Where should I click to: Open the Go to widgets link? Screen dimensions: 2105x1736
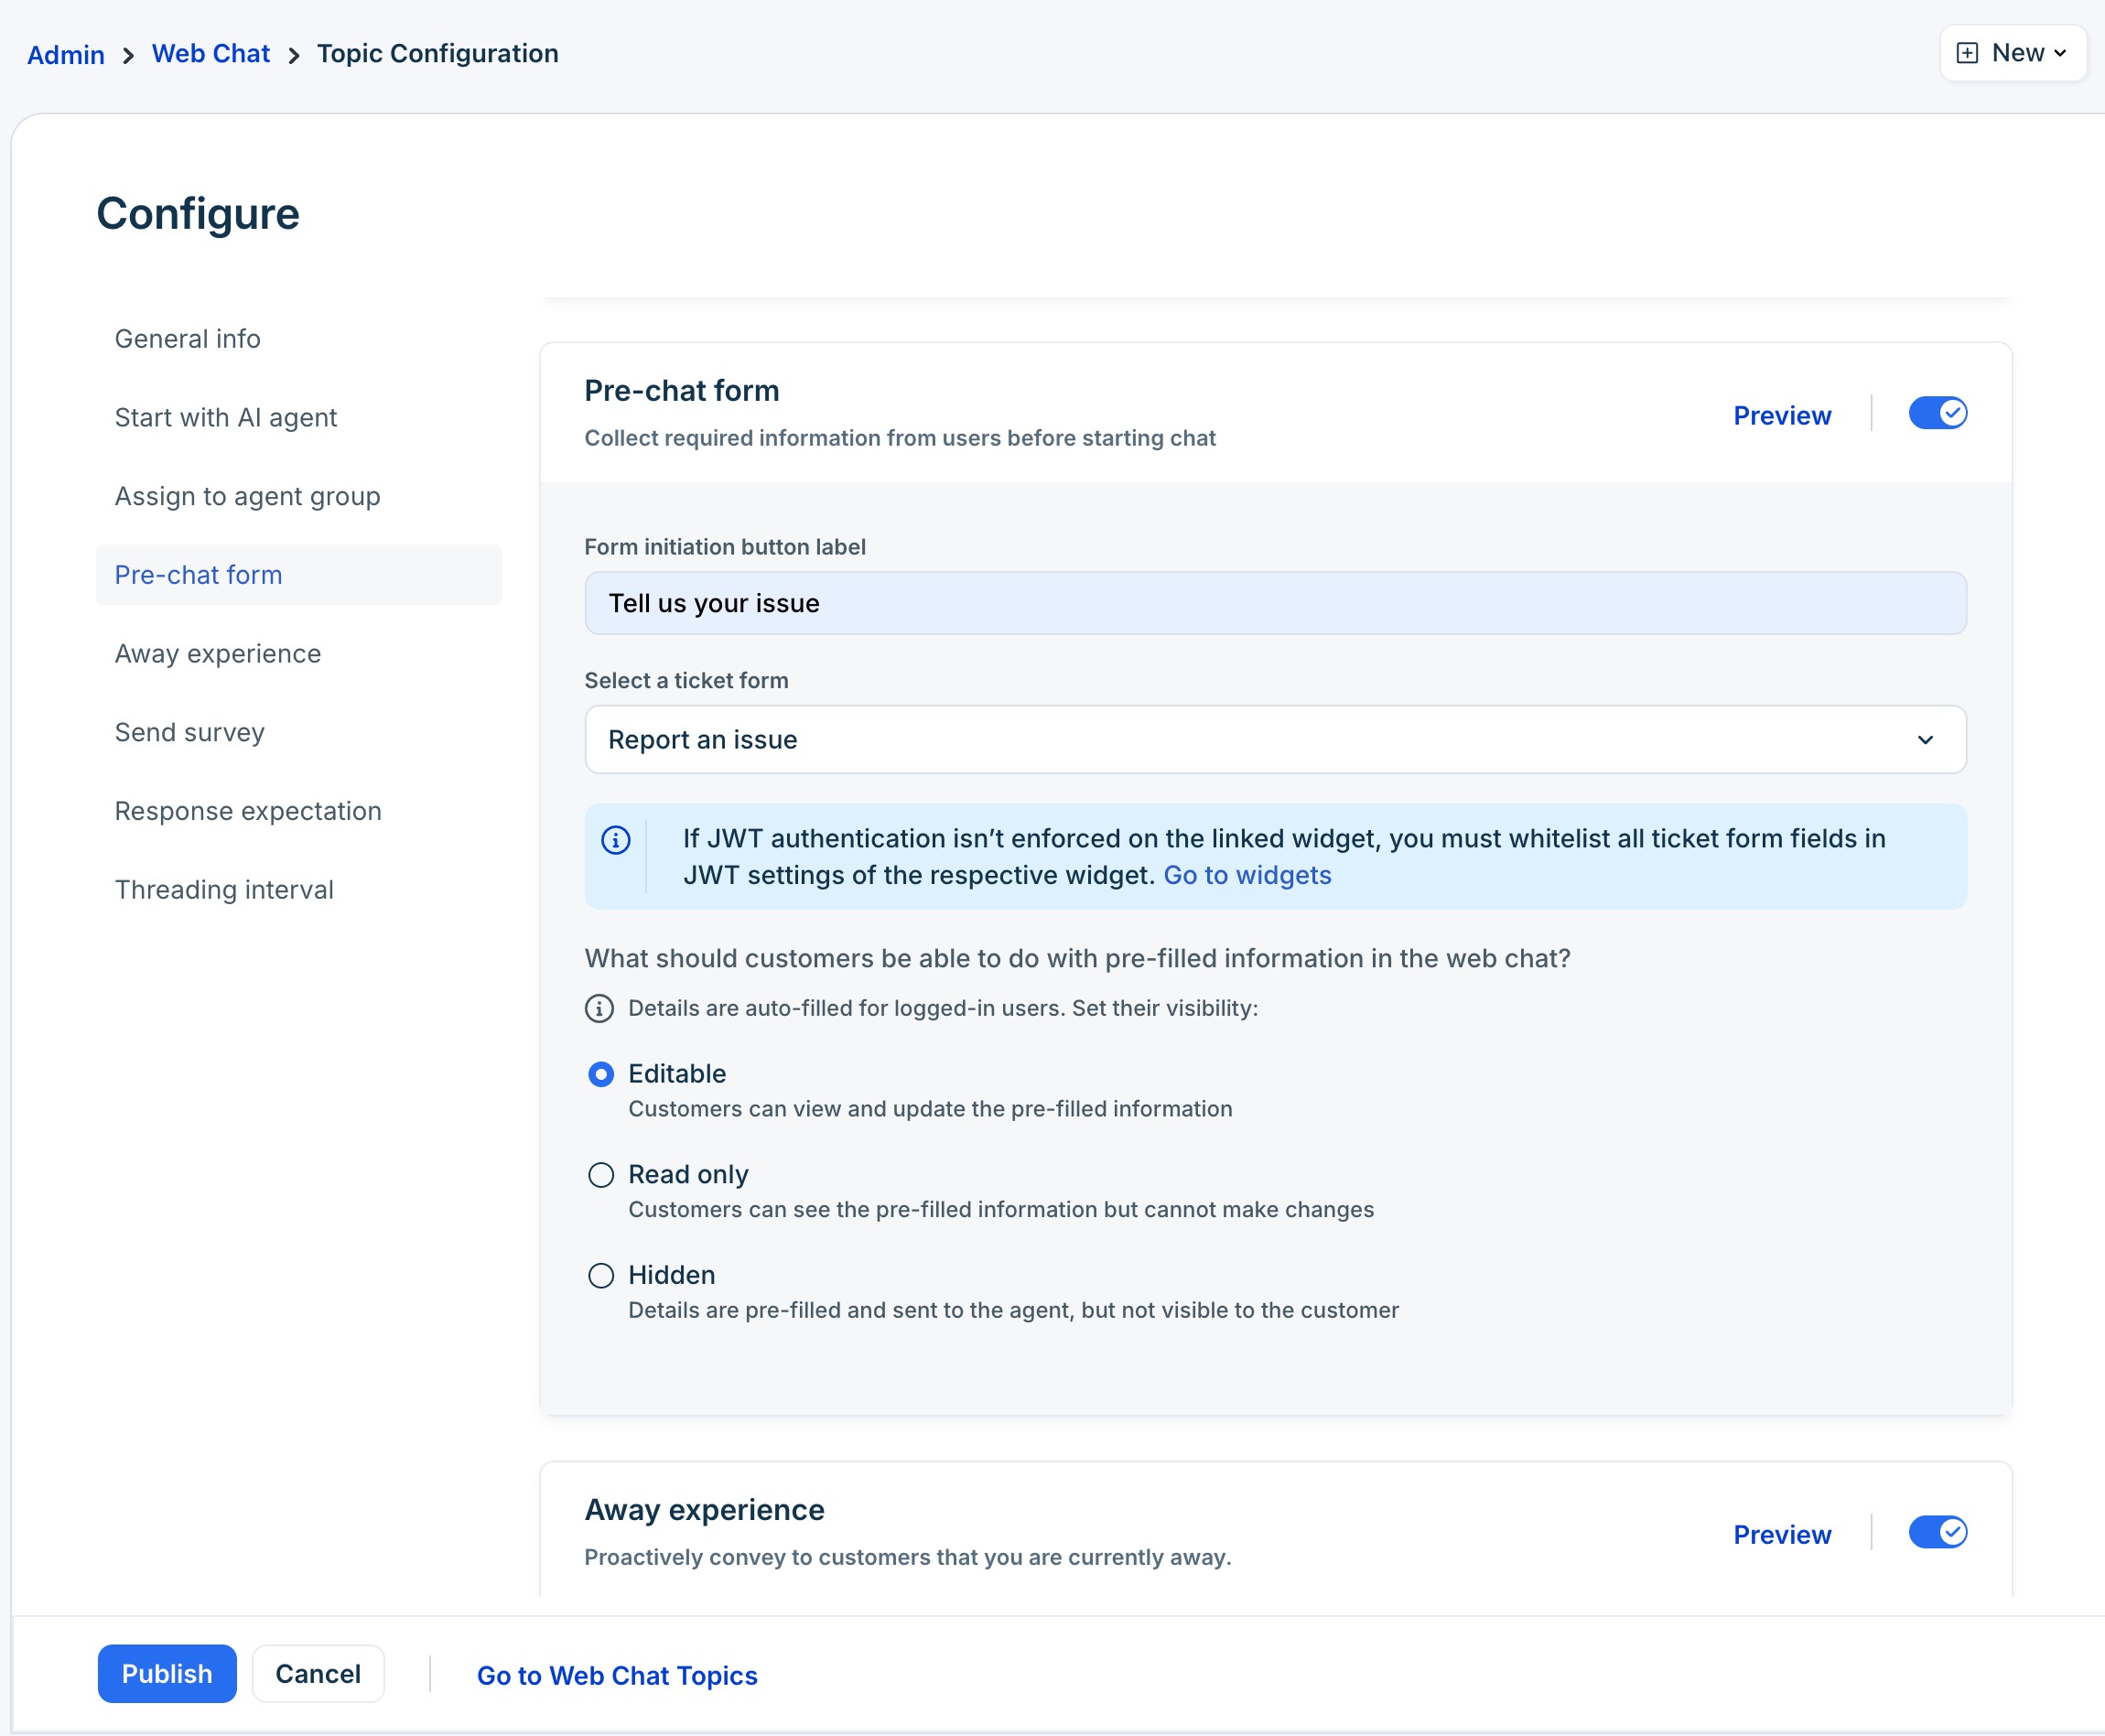1247,875
